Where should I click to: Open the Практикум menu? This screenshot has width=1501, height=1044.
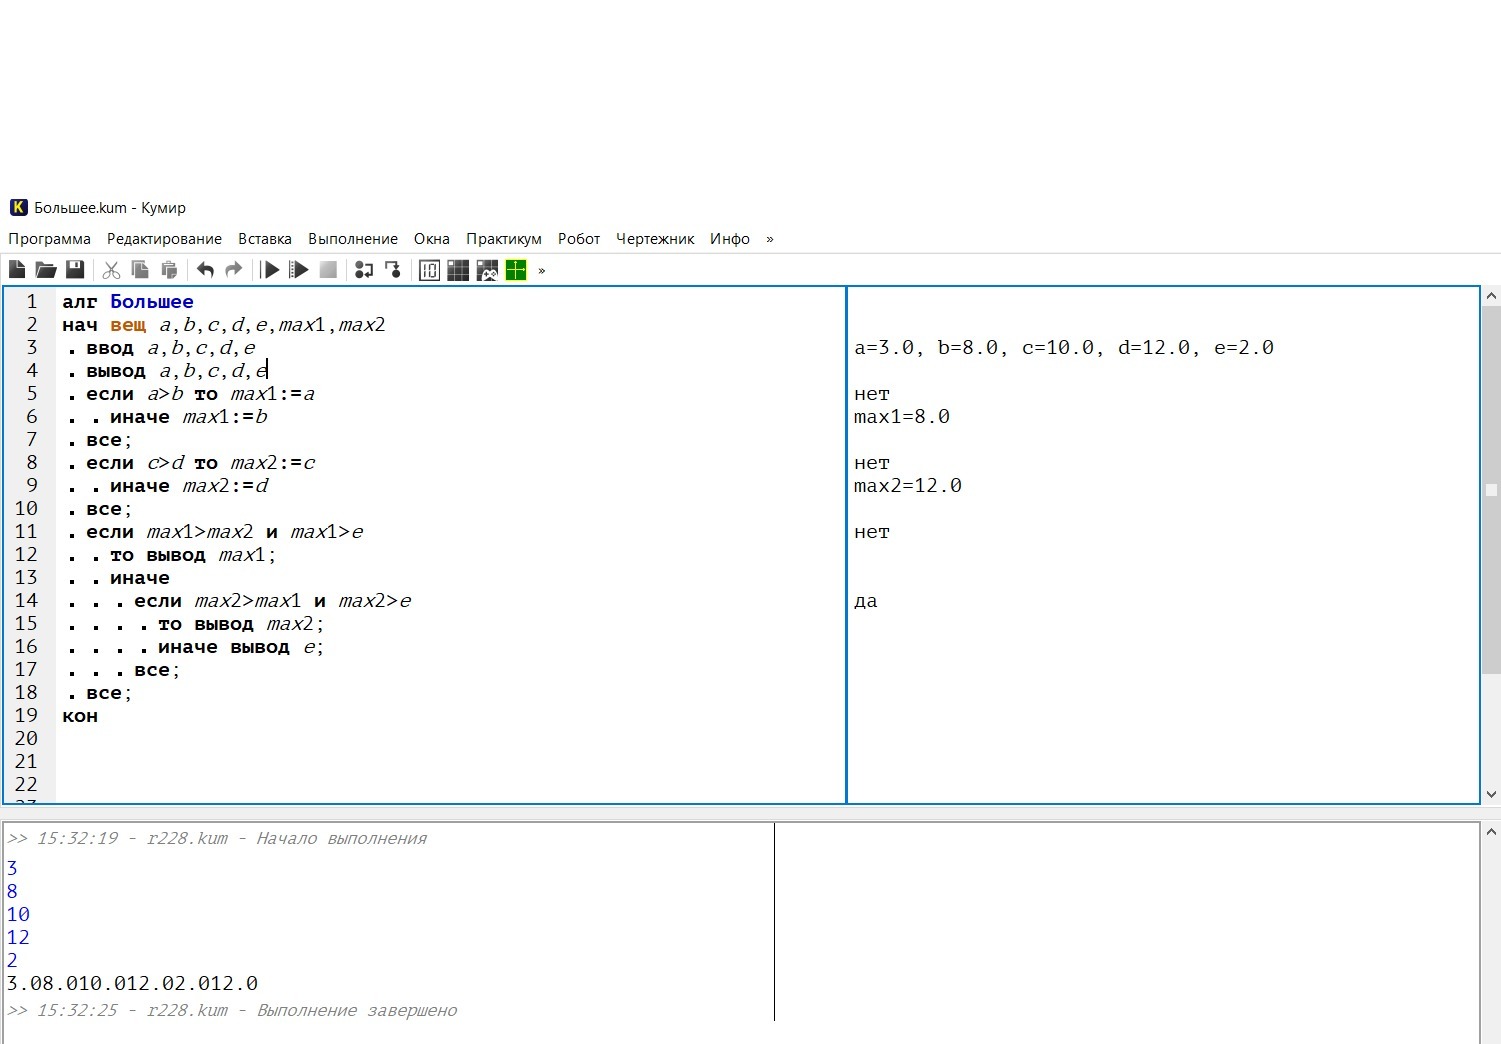(x=503, y=239)
